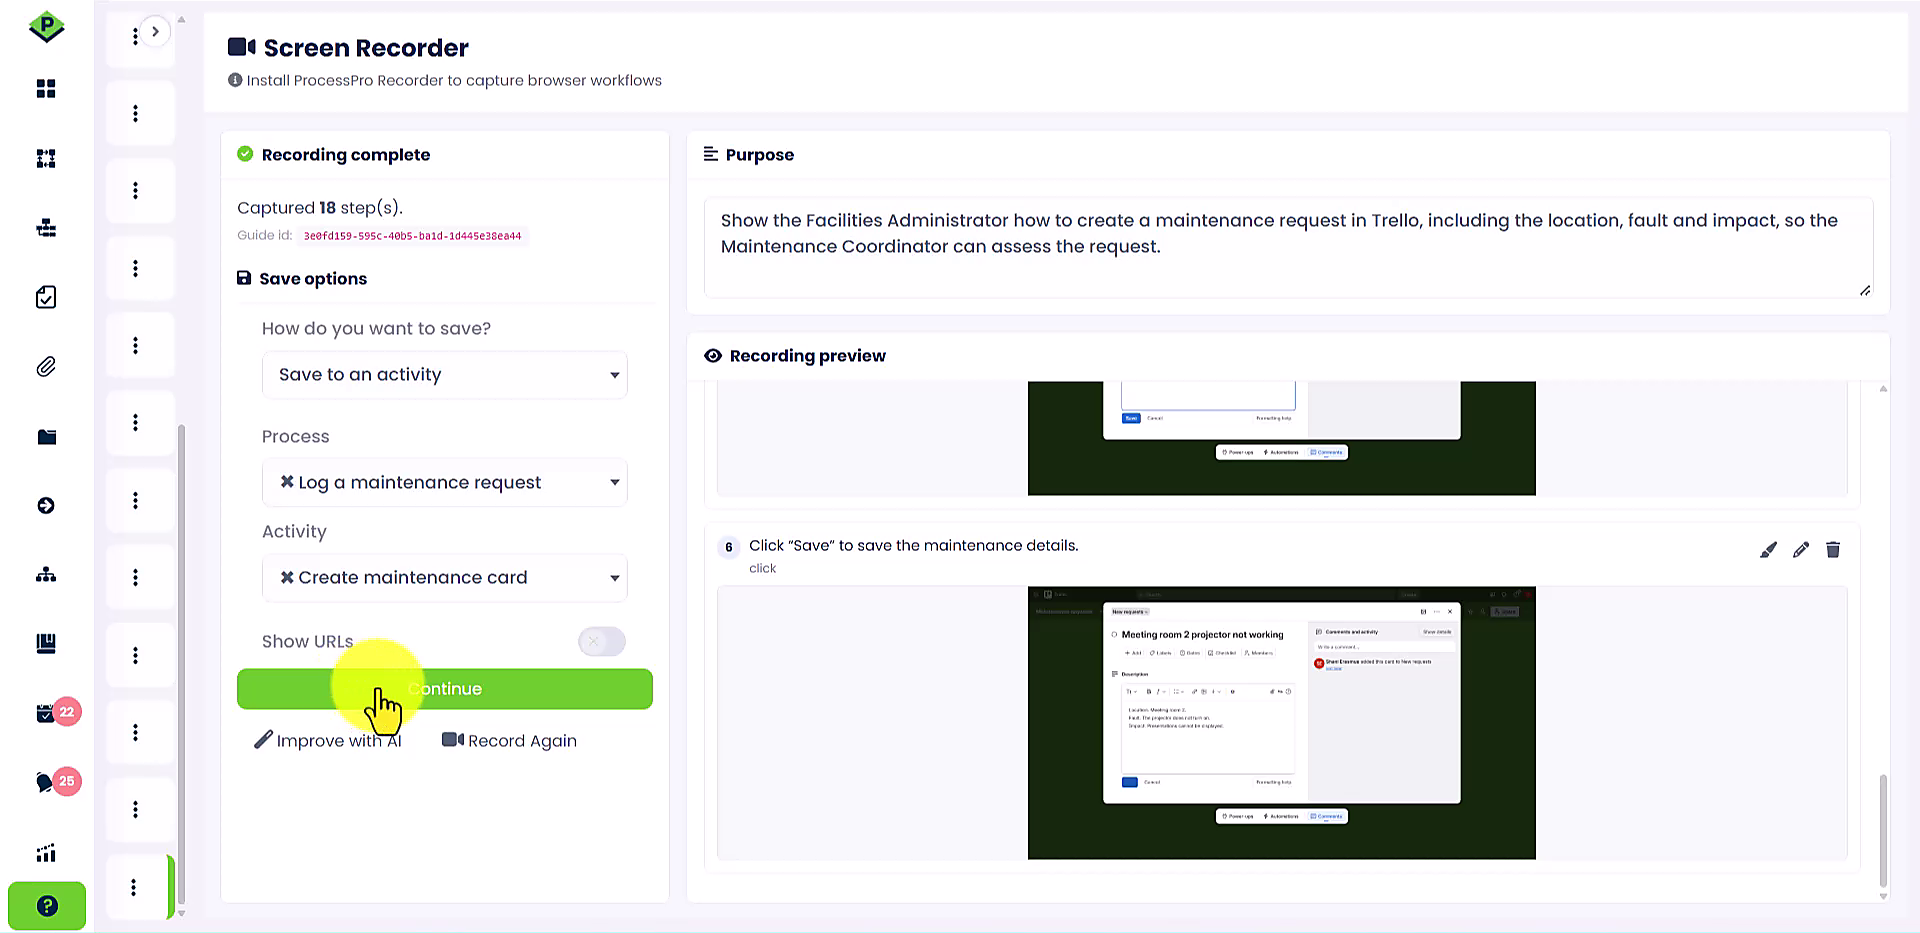Click the green Continue button

pos(445,689)
